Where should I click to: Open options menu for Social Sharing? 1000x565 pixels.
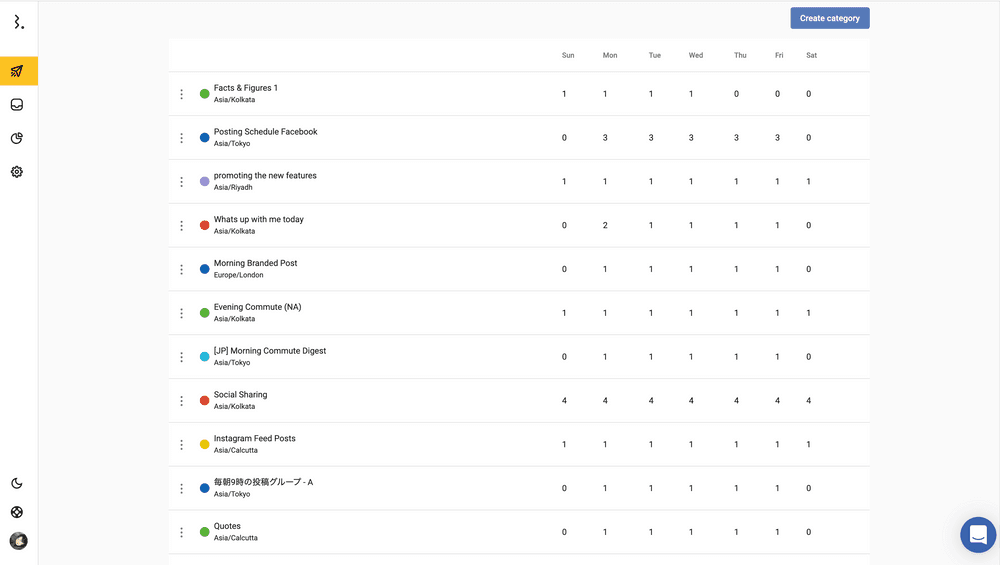tap(181, 401)
